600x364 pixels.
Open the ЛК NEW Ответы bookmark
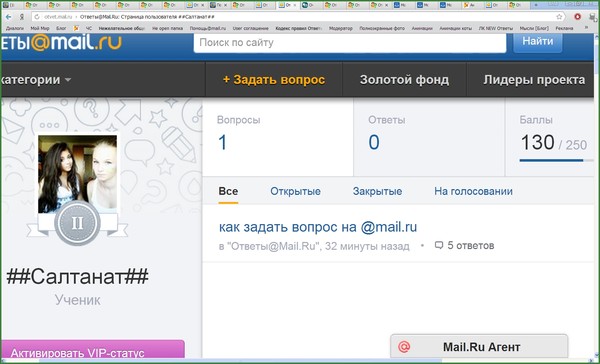(496, 28)
